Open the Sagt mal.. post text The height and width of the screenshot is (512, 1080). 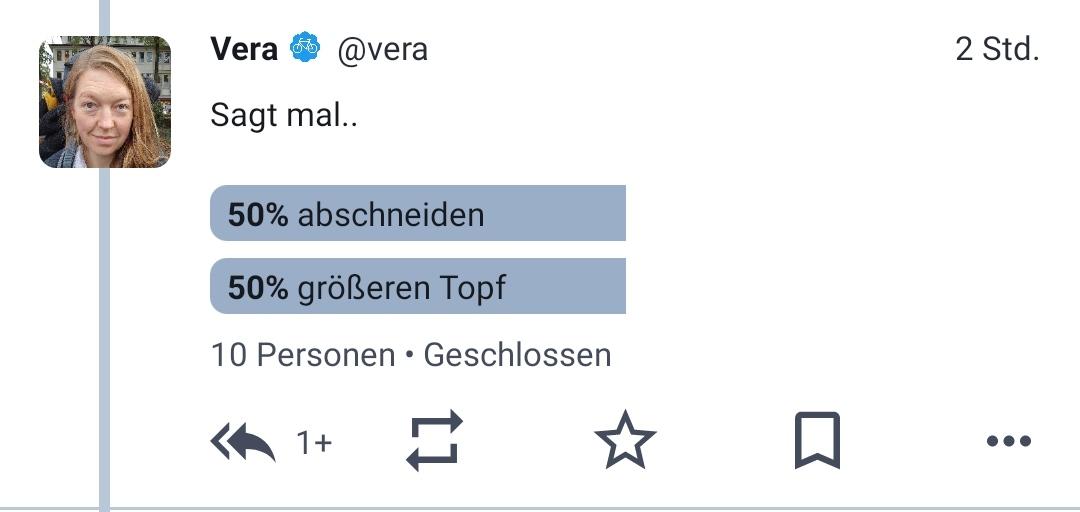(284, 115)
